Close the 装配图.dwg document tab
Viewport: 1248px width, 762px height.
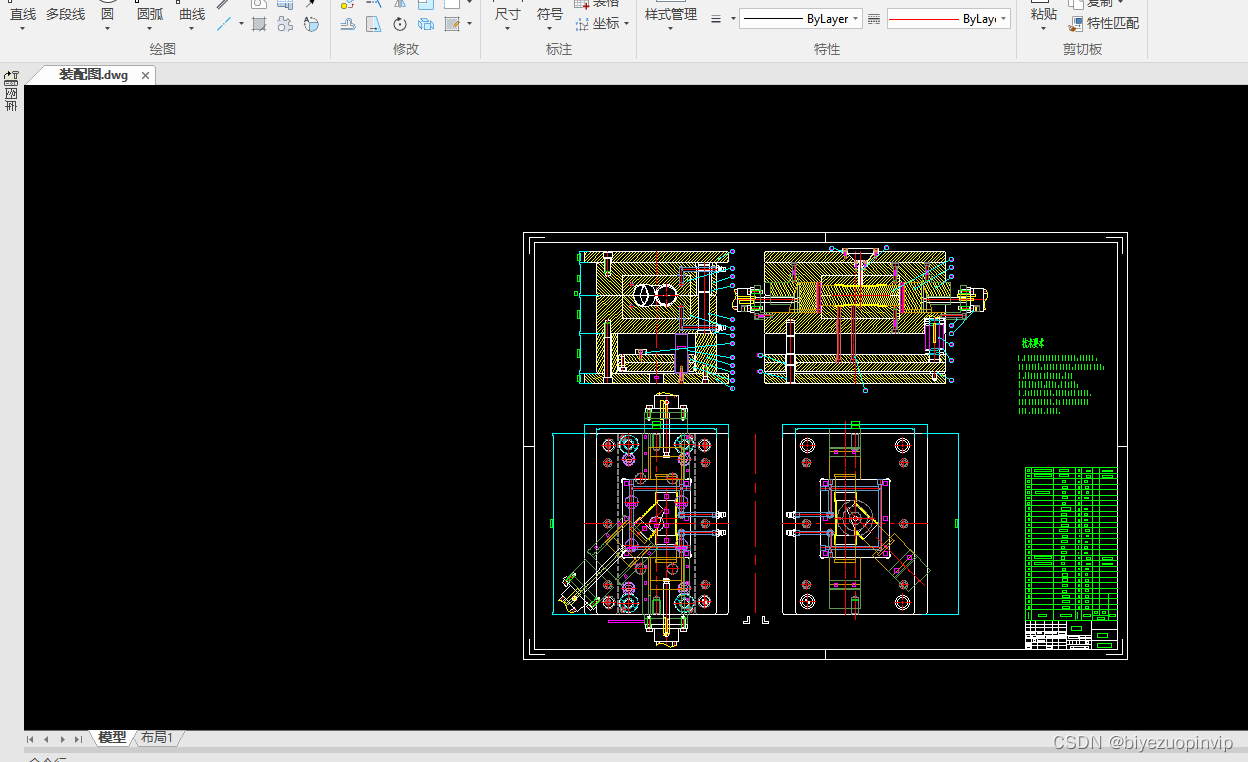pos(145,75)
